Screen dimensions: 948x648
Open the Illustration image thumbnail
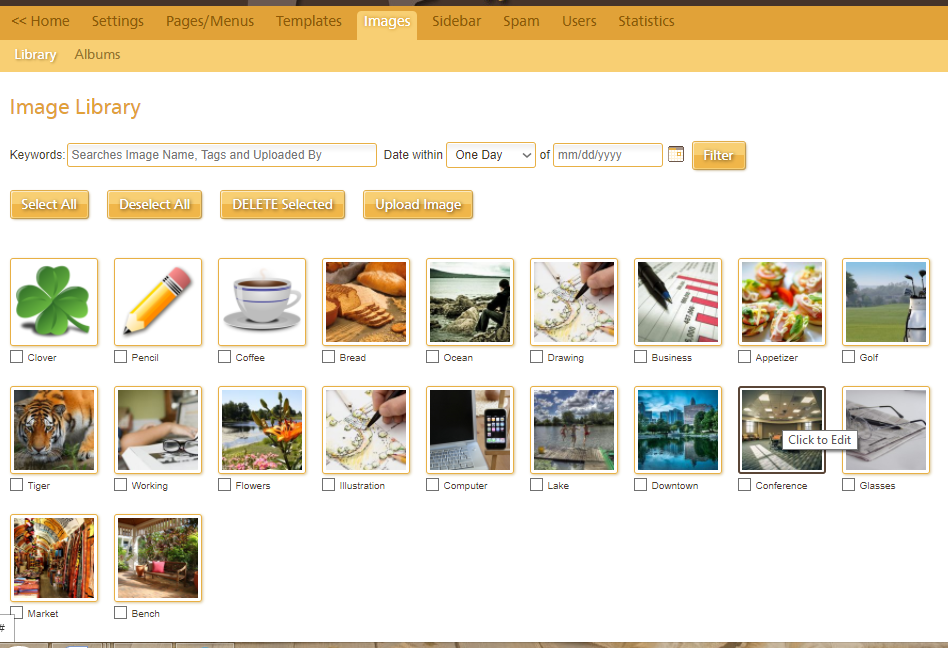pos(366,430)
